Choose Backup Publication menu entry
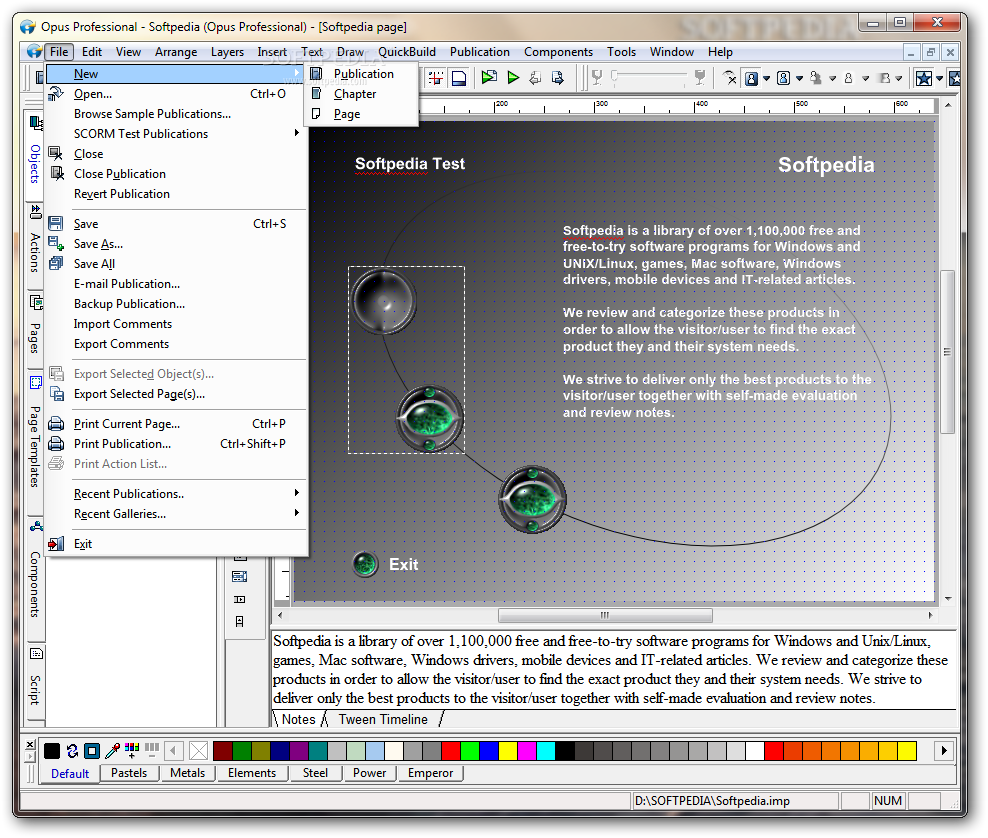 [176, 304]
